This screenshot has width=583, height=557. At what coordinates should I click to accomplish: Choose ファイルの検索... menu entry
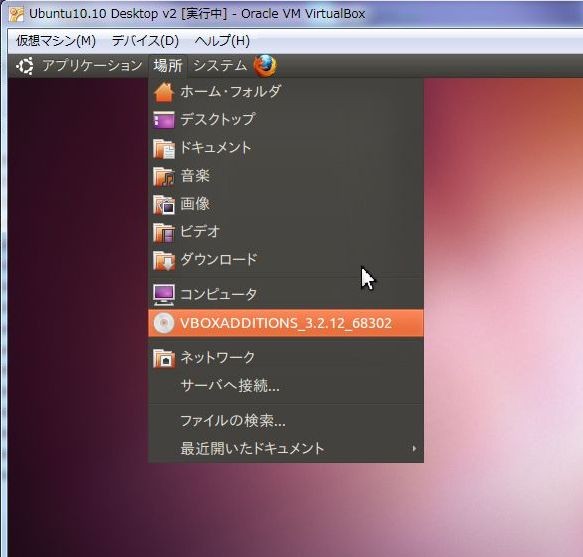coord(286,421)
